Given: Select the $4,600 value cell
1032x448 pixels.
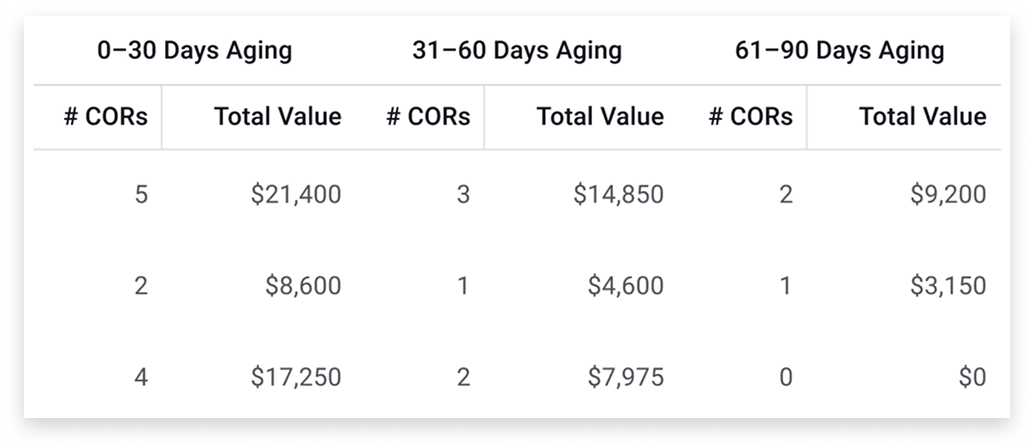Looking at the screenshot, I should (624, 286).
